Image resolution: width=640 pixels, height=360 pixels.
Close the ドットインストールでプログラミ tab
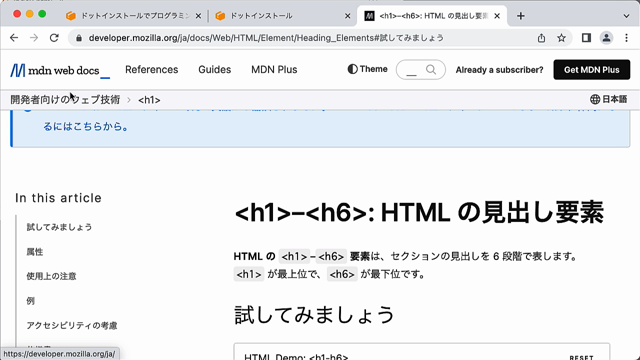point(198,16)
